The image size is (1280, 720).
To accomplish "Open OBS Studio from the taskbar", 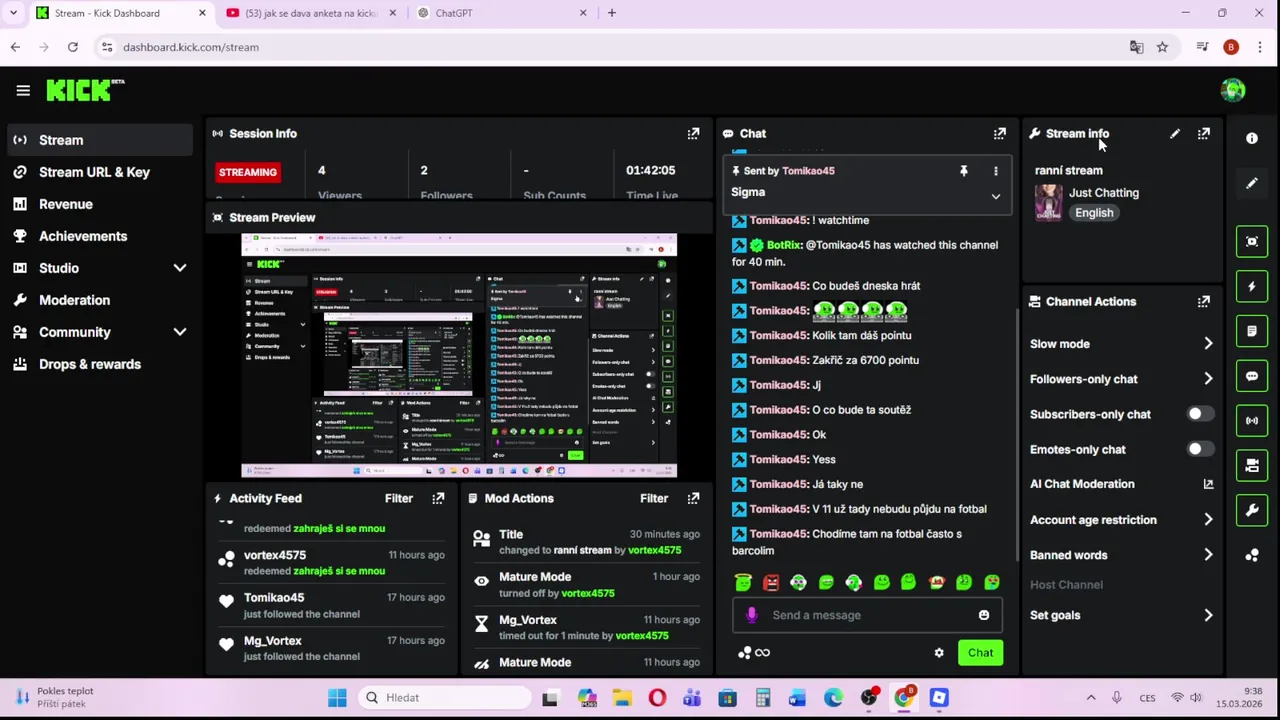I will click(x=868, y=698).
